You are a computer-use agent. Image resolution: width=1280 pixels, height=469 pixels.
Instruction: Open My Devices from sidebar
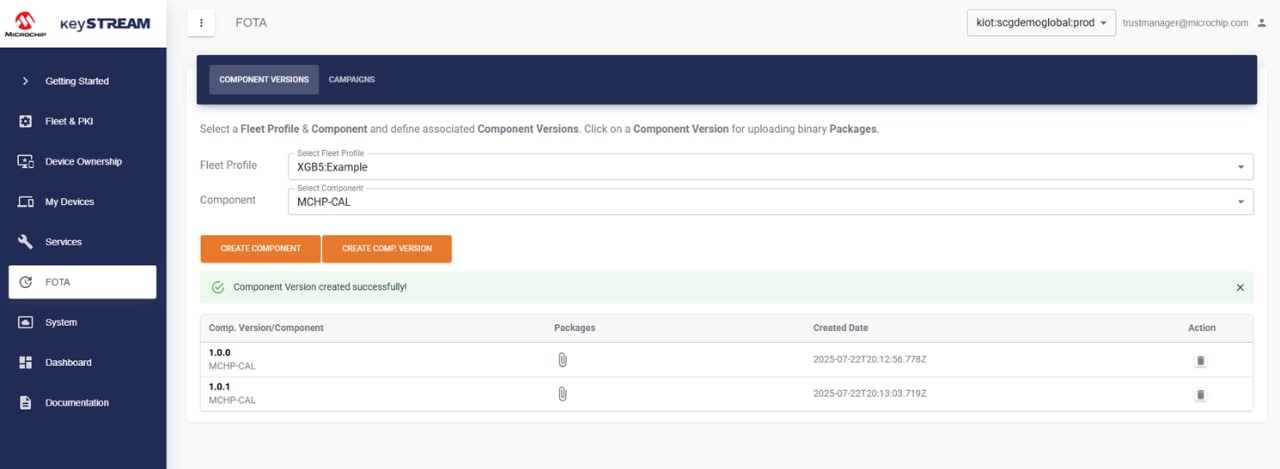69,202
